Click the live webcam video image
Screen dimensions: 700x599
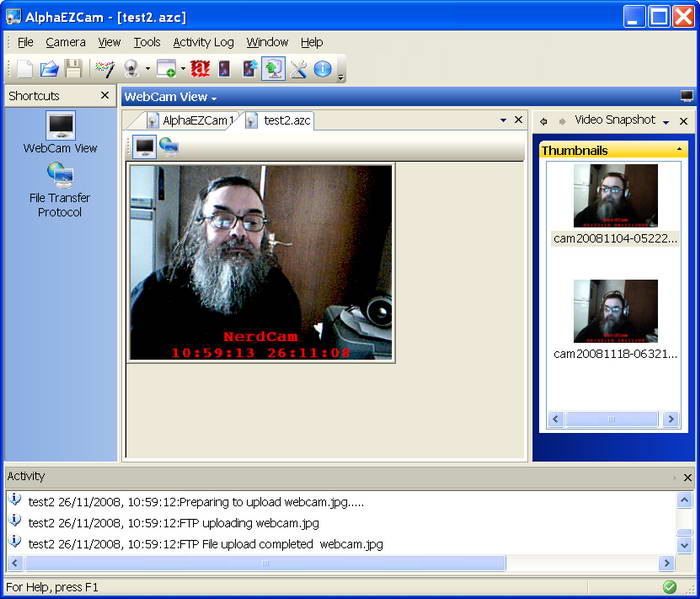point(261,263)
